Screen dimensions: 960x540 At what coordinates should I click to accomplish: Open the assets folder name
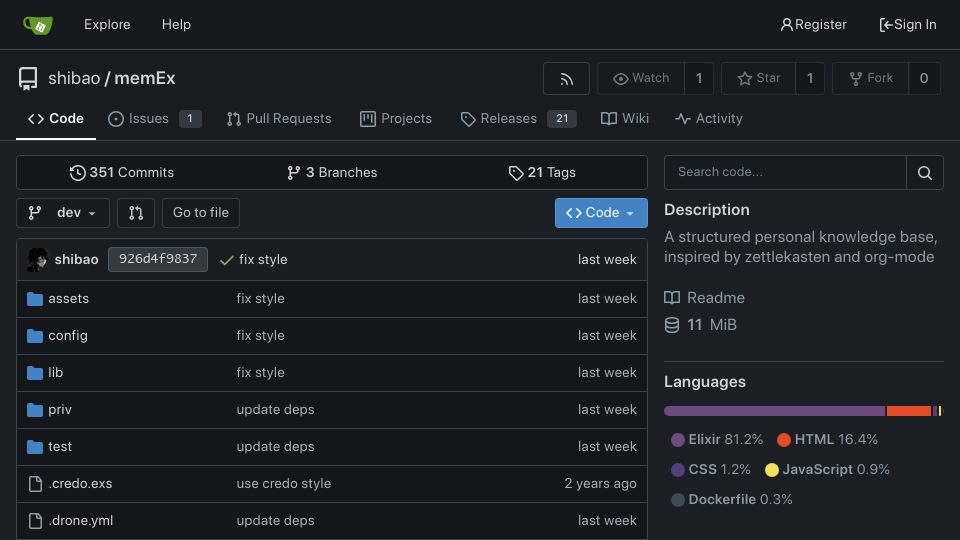tap(69, 299)
